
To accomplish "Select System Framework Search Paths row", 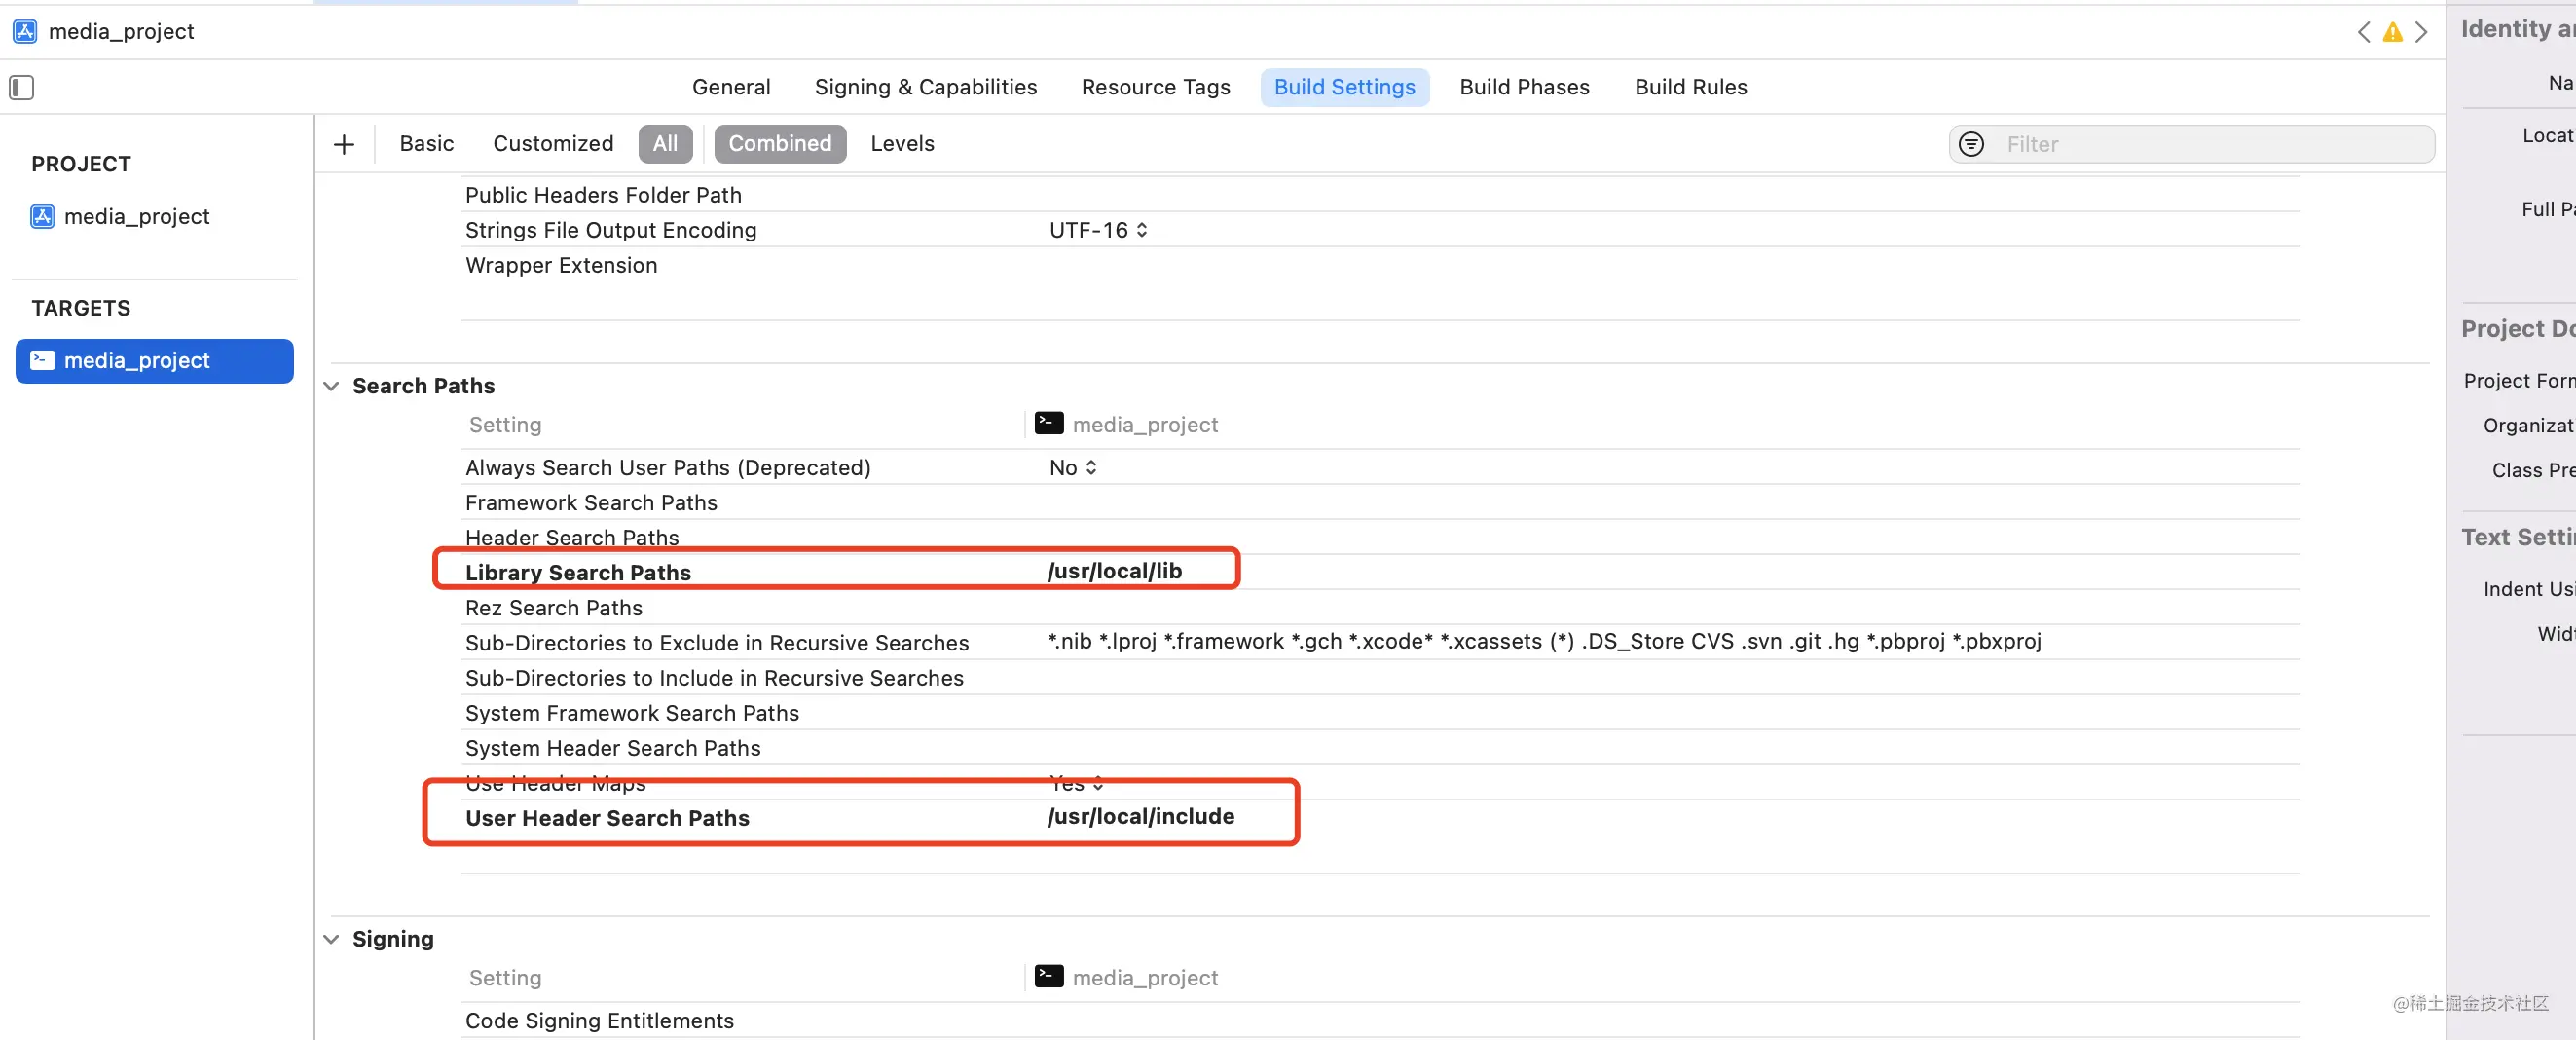I will (x=1380, y=712).
